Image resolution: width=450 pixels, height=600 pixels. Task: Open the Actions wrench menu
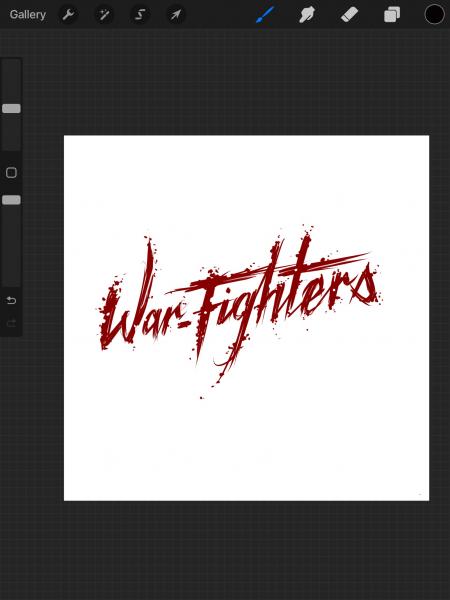click(68, 15)
